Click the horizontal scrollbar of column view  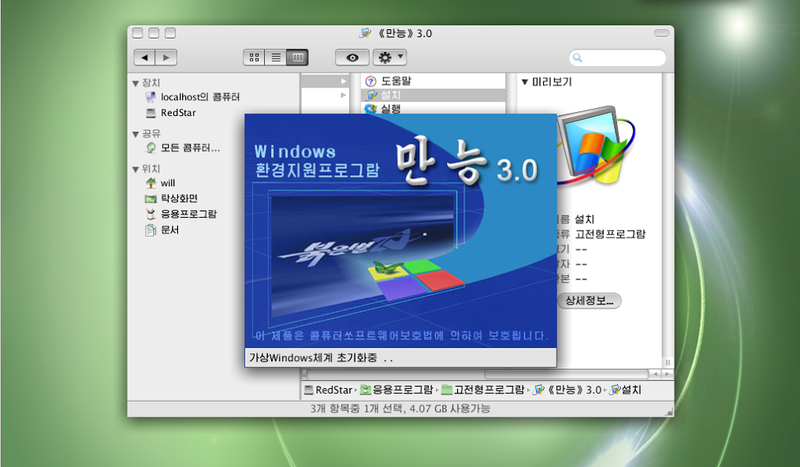(x=566, y=374)
